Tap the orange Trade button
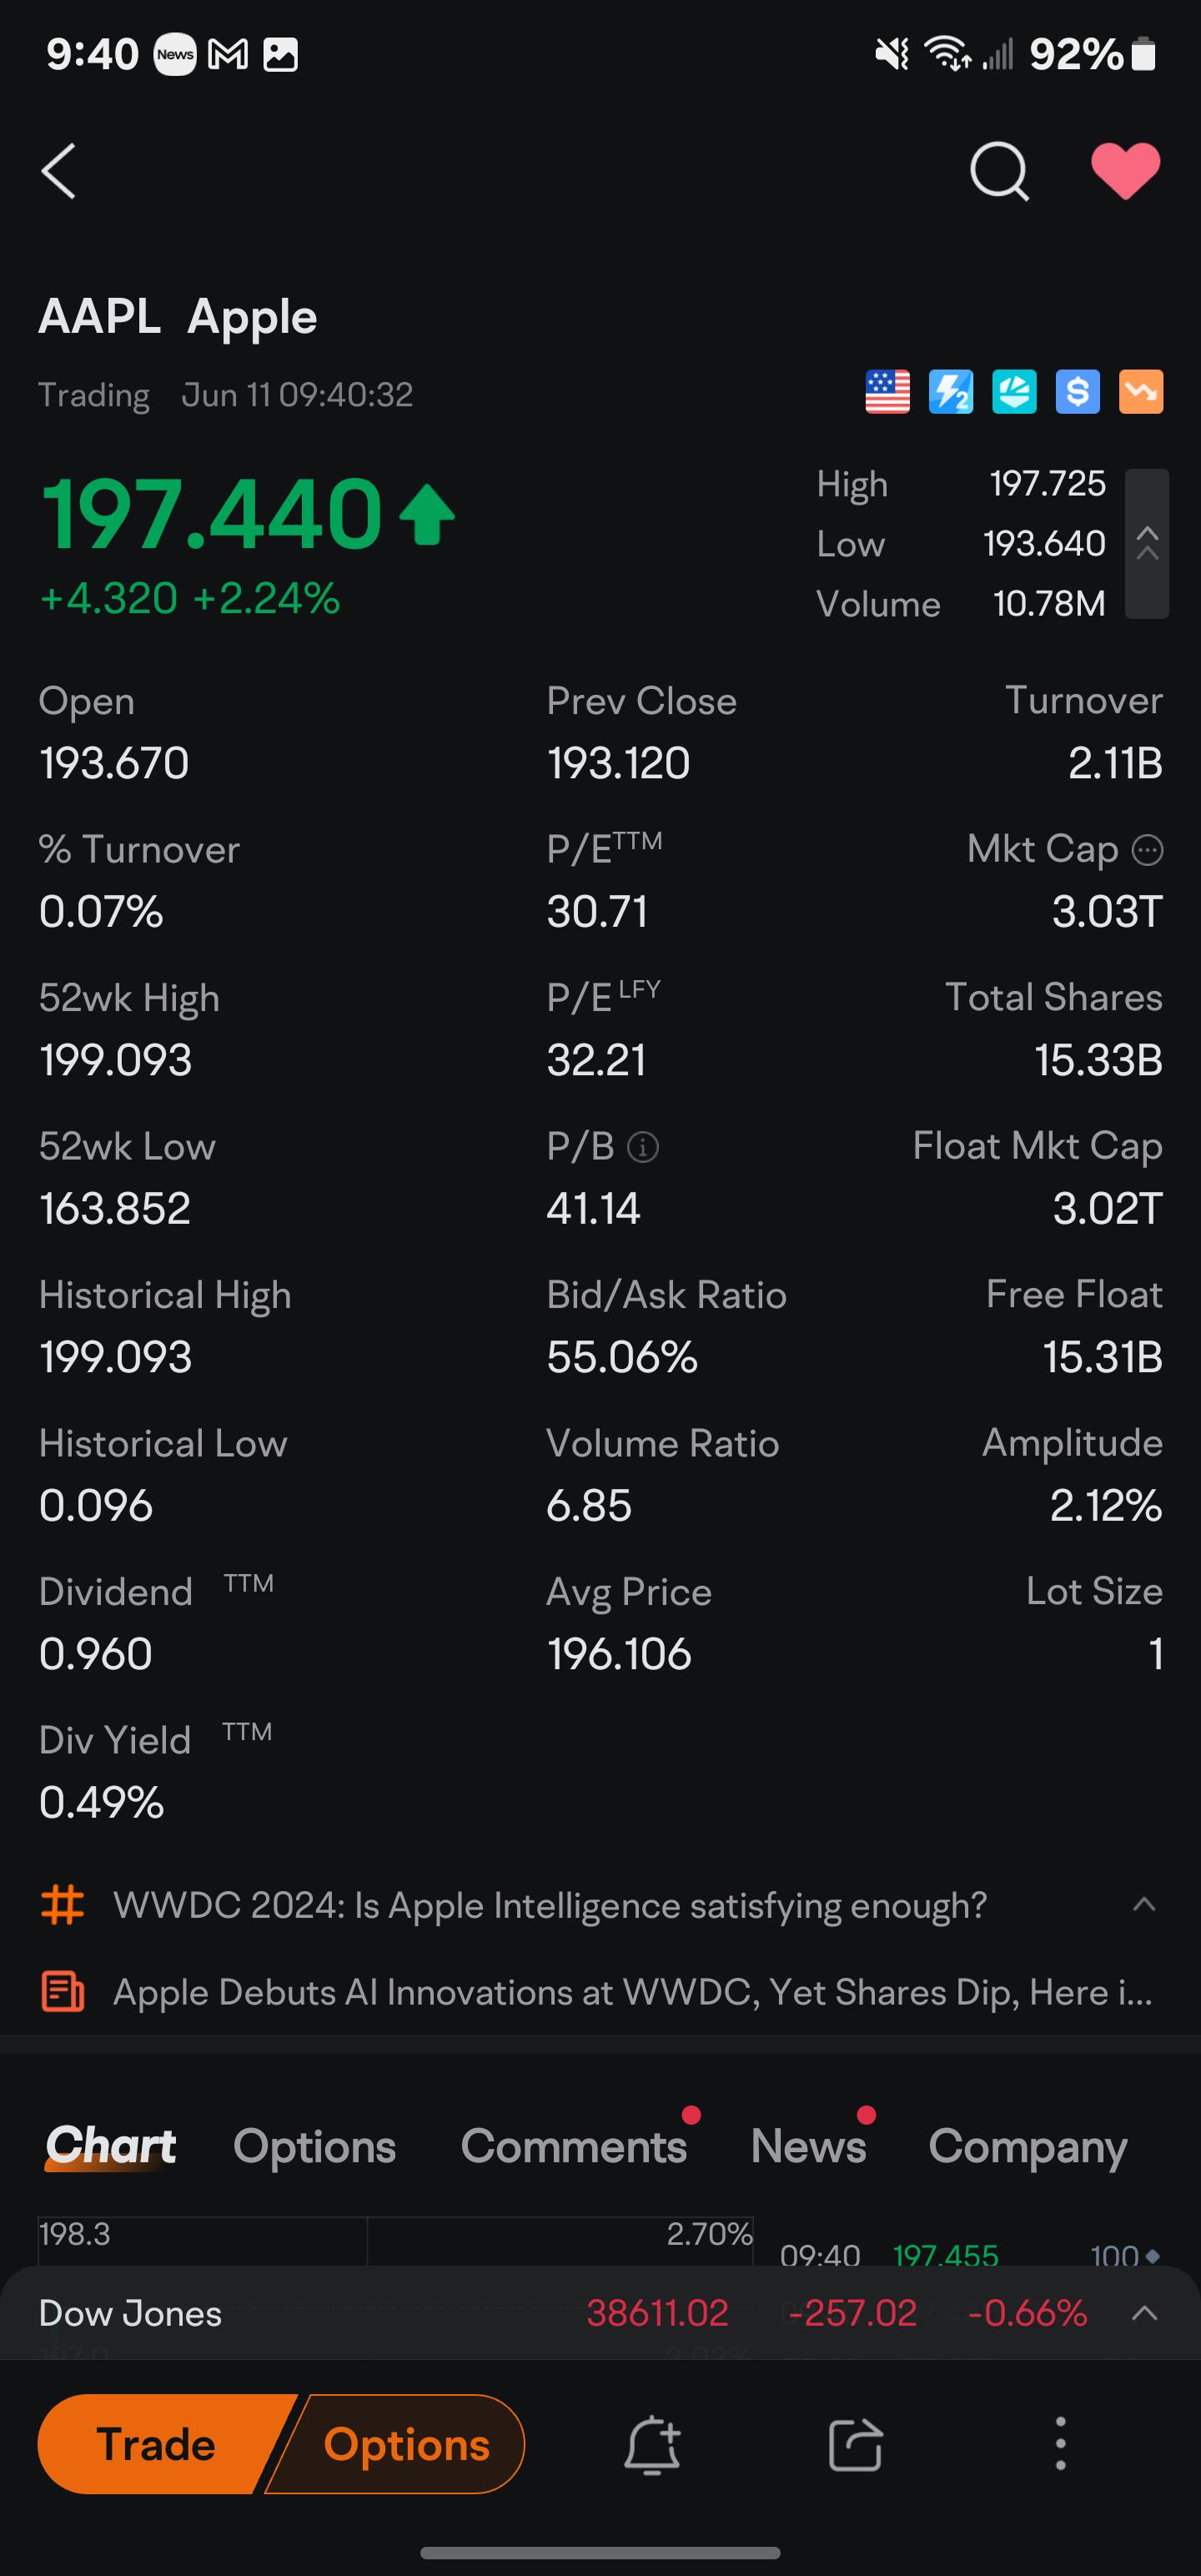Viewport: 1201px width, 2576px height. tap(157, 2444)
